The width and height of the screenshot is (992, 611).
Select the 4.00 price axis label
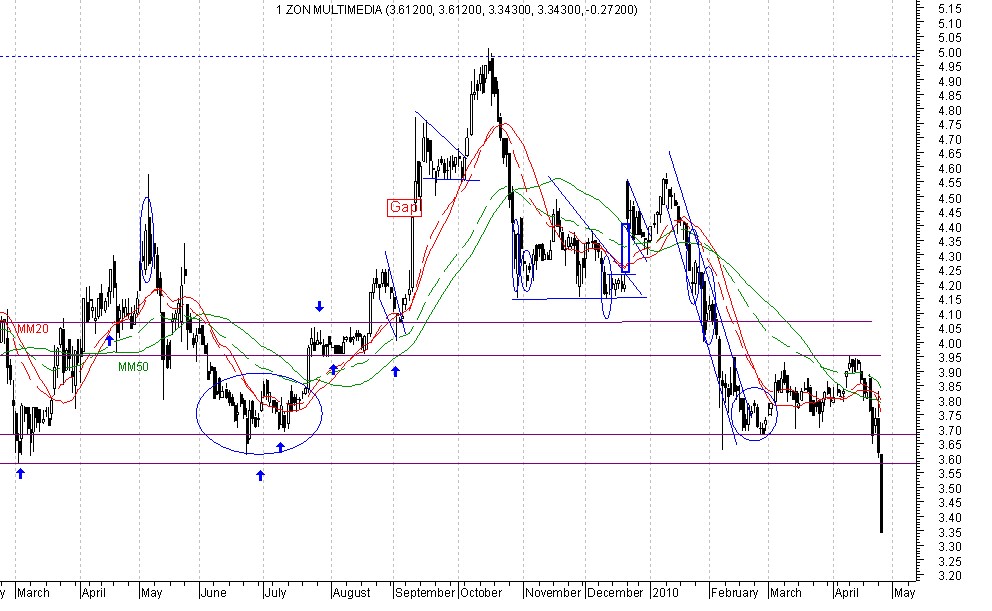pos(951,344)
